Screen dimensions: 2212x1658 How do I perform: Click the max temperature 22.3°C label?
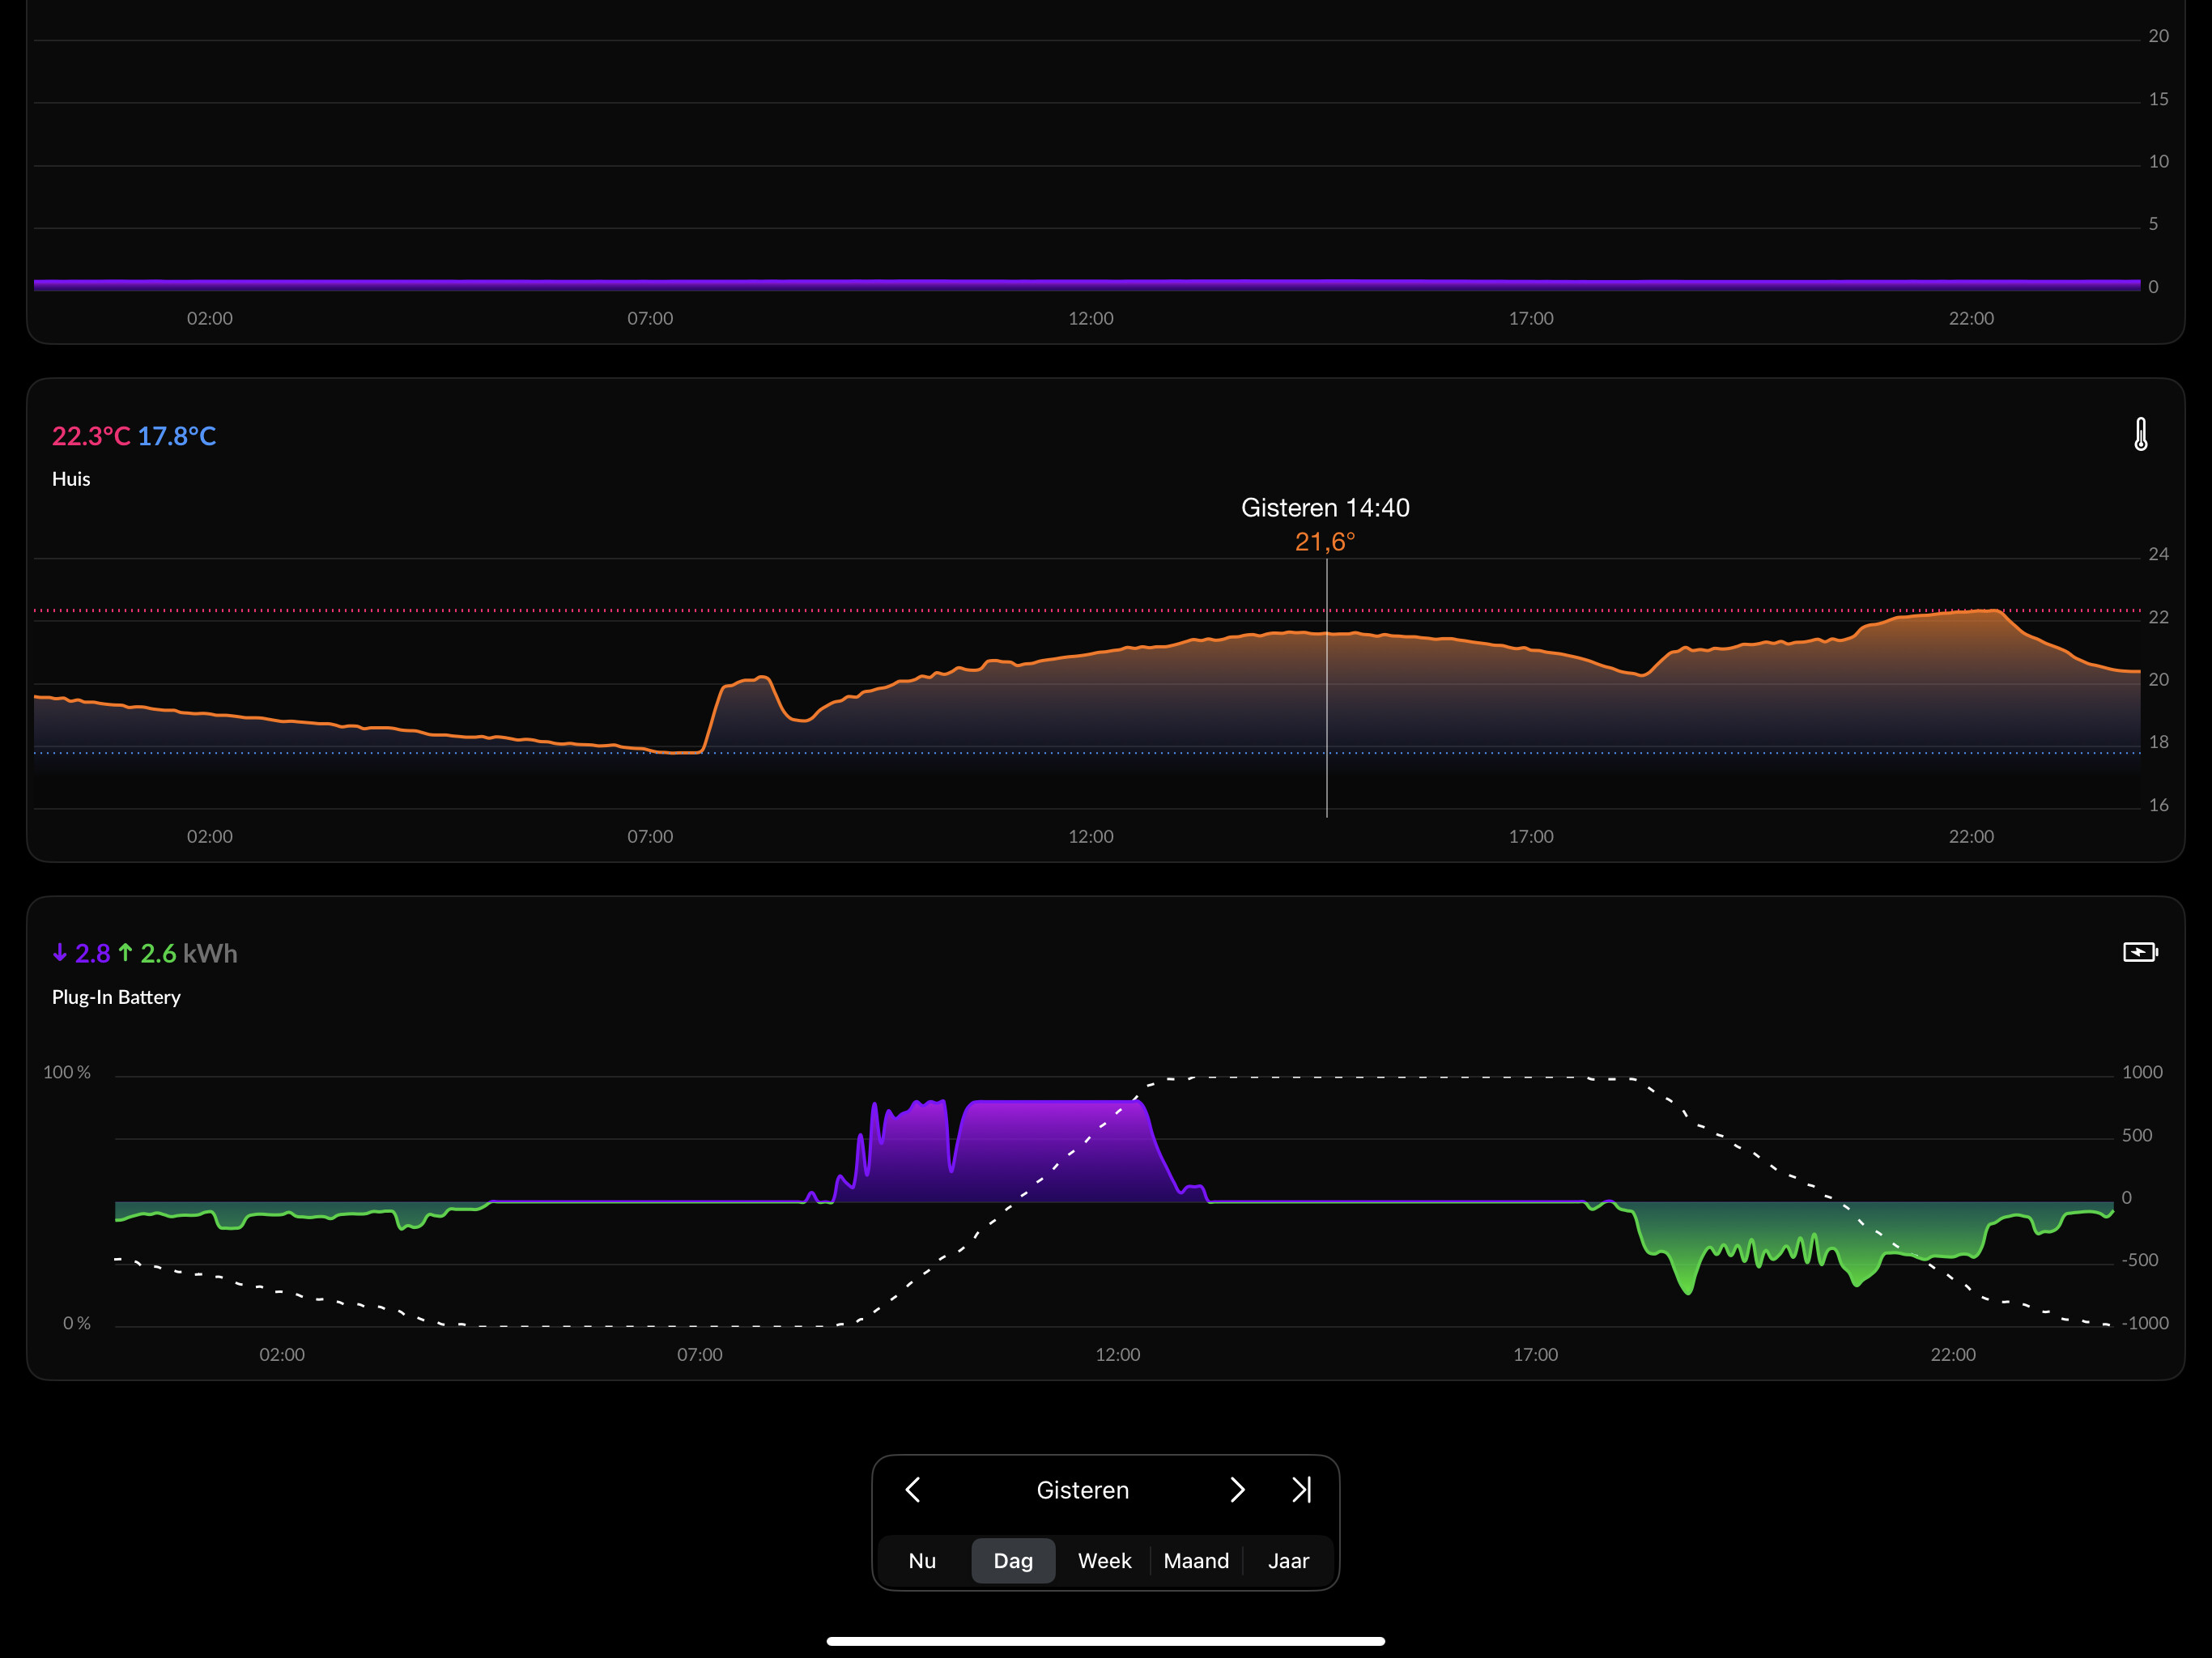pos(91,436)
